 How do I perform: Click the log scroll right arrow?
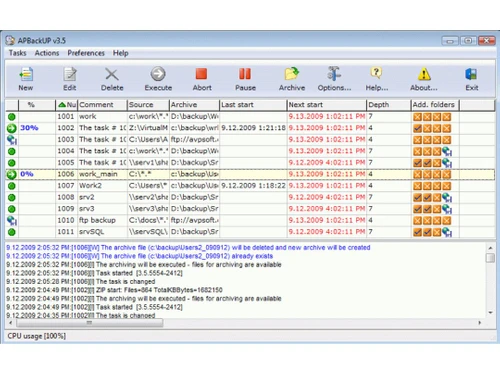[x=479, y=323]
